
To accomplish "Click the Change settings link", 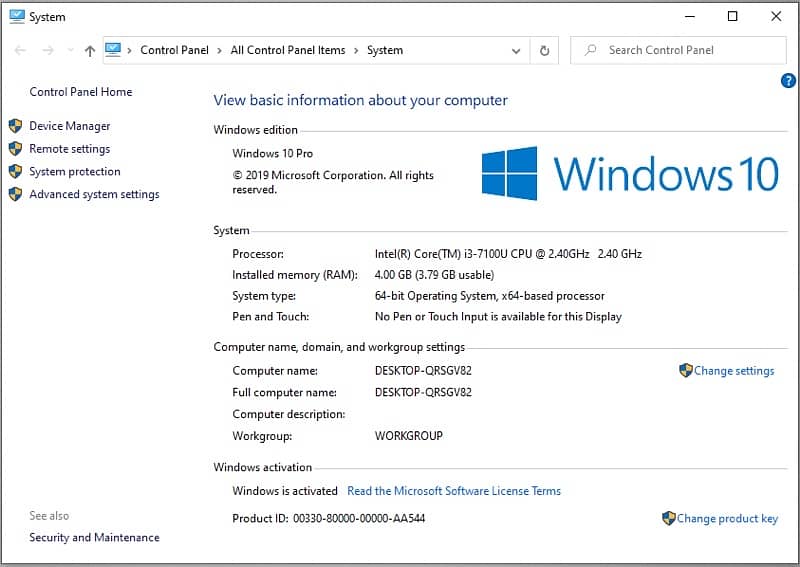I will [x=733, y=371].
